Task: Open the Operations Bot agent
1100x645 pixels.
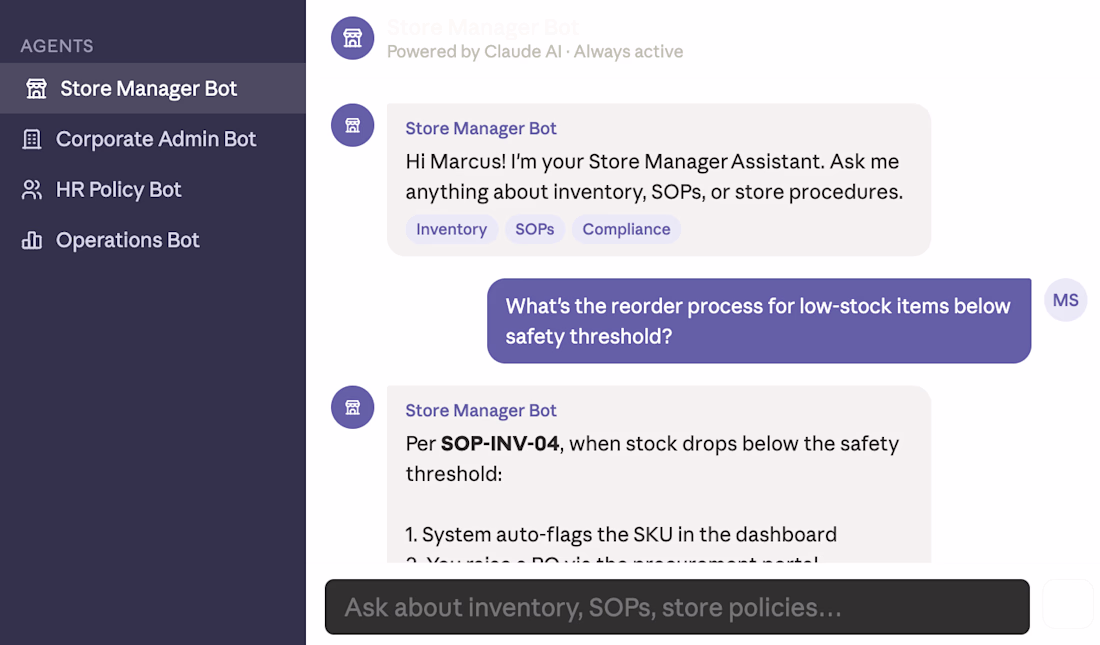Action: pyautogui.click(x=153, y=240)
